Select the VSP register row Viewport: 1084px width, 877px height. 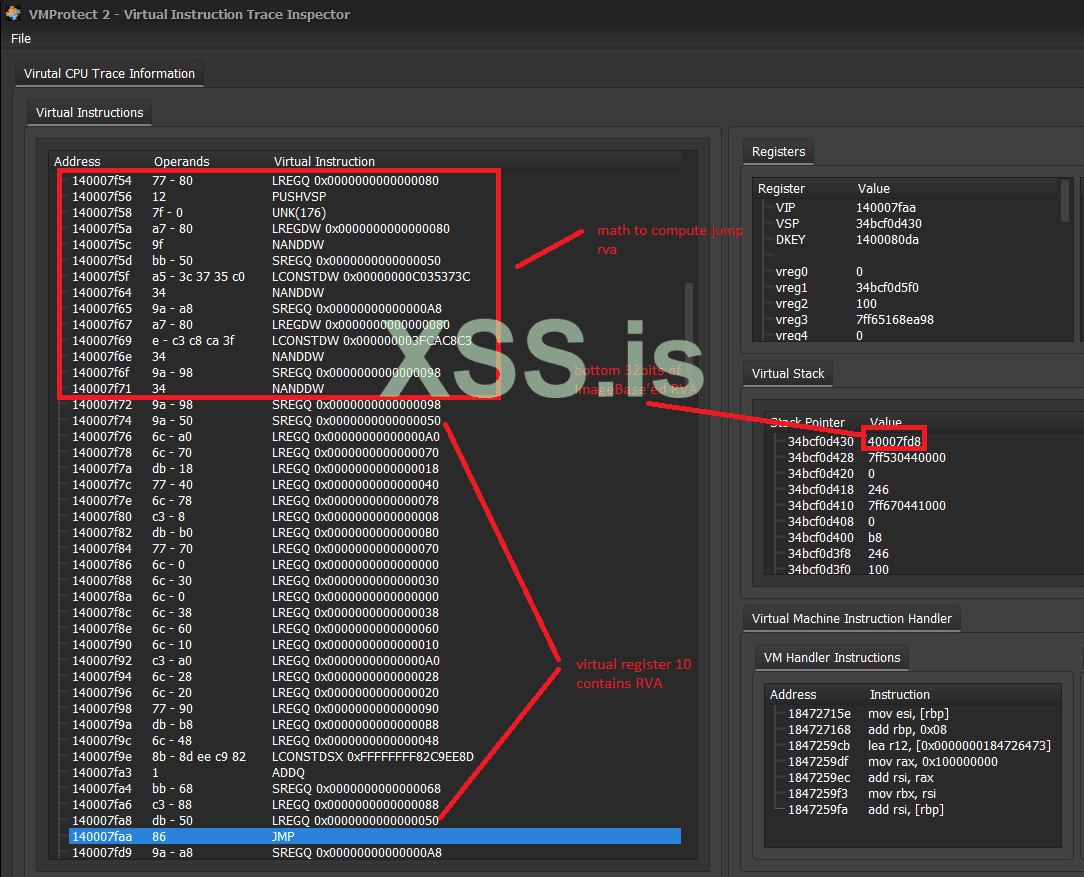pyautogui.click(x=915, y=223)
